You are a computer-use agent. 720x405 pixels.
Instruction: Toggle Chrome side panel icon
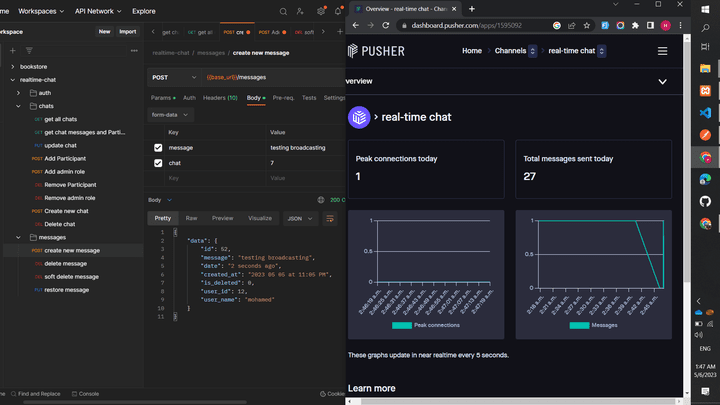(650, 25)
